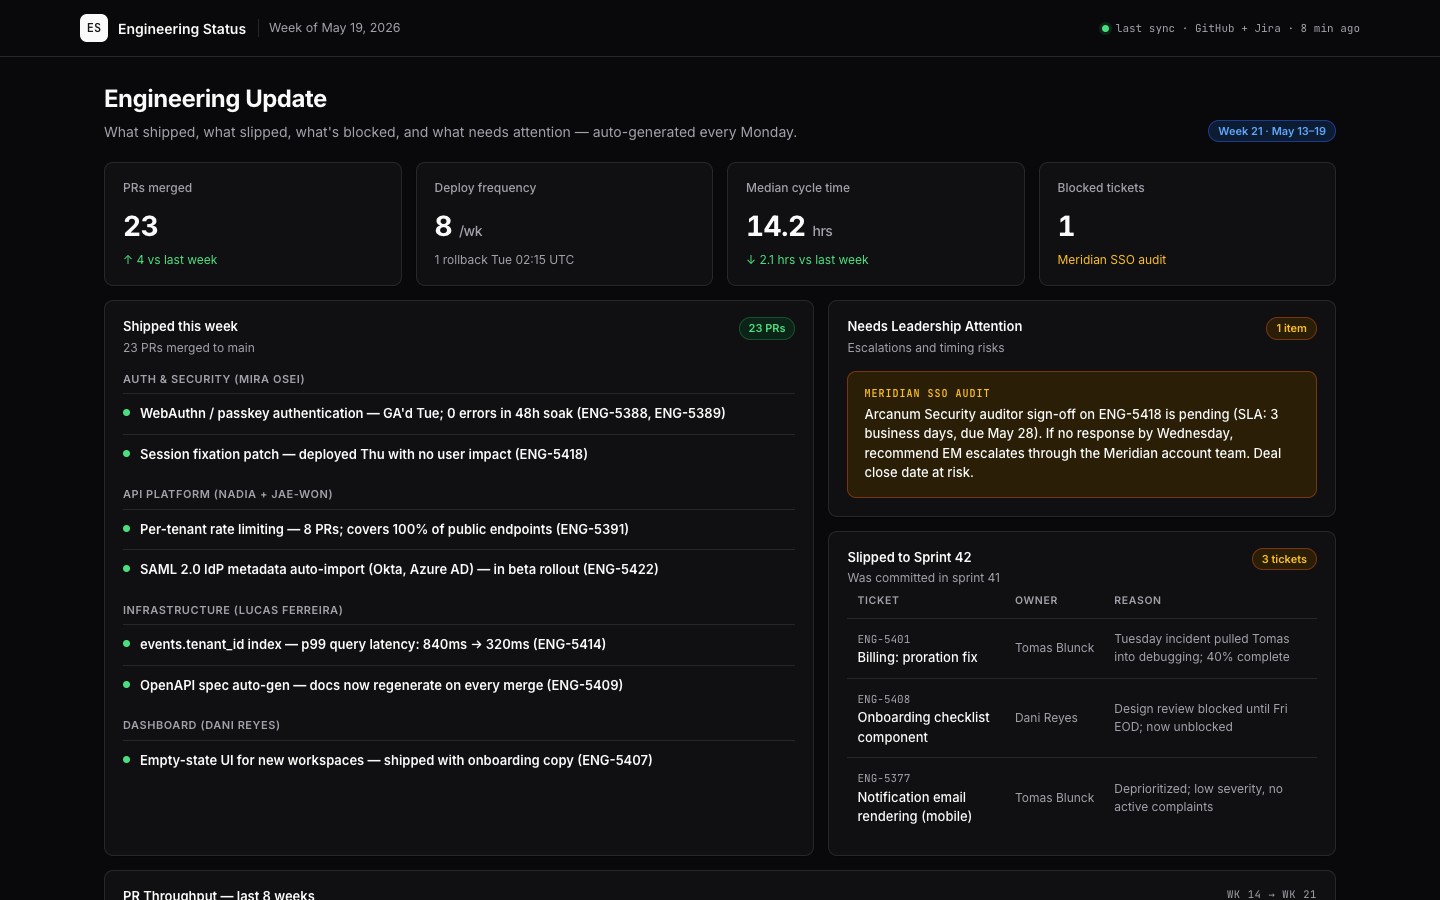This screenshot has height=900, width=1440.
Task: Click the OWNER column header
Action: (1036, 601)
